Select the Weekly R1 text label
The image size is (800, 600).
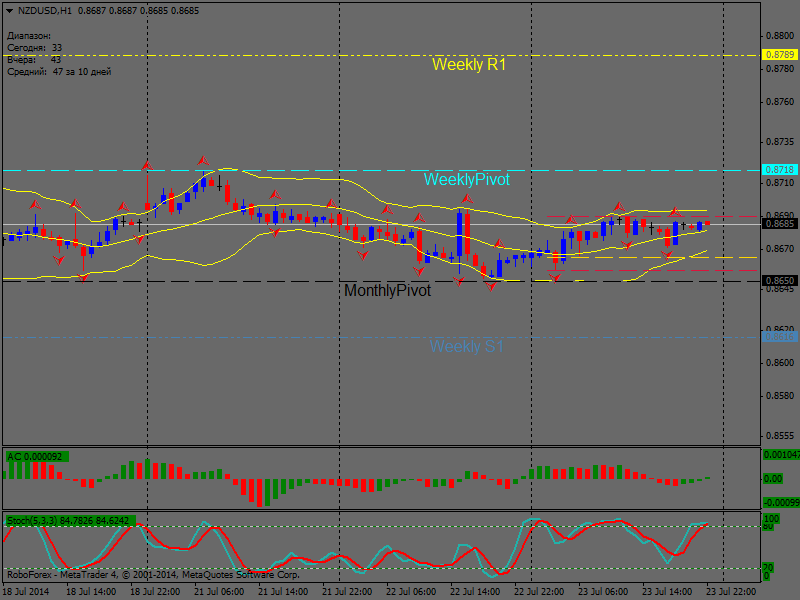469,65
